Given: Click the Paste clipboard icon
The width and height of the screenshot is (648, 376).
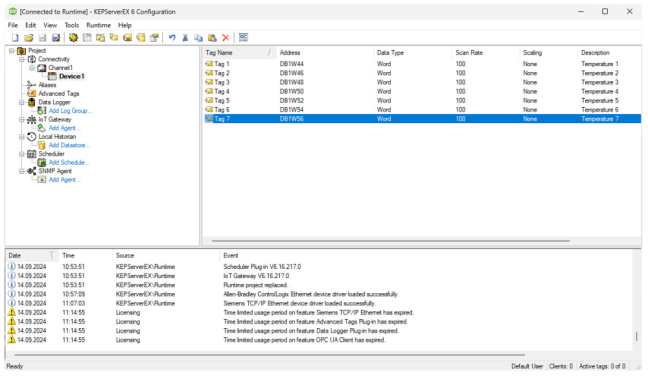Looking at the screenshot, I should pos(212,38).
